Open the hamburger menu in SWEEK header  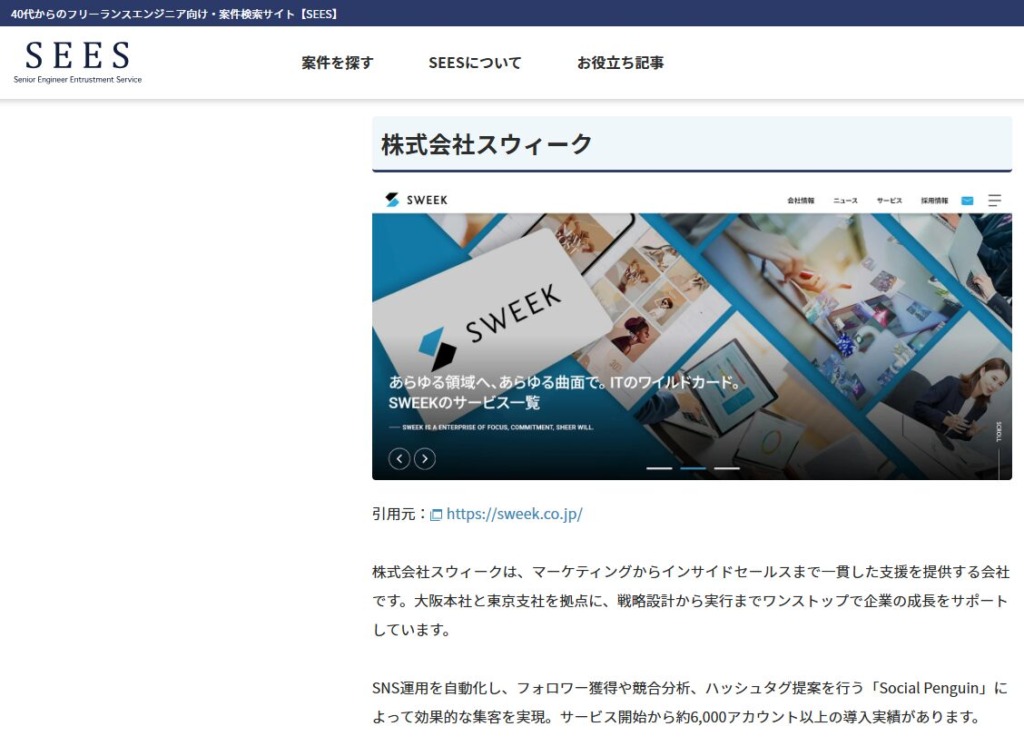(x=994, y=200)
